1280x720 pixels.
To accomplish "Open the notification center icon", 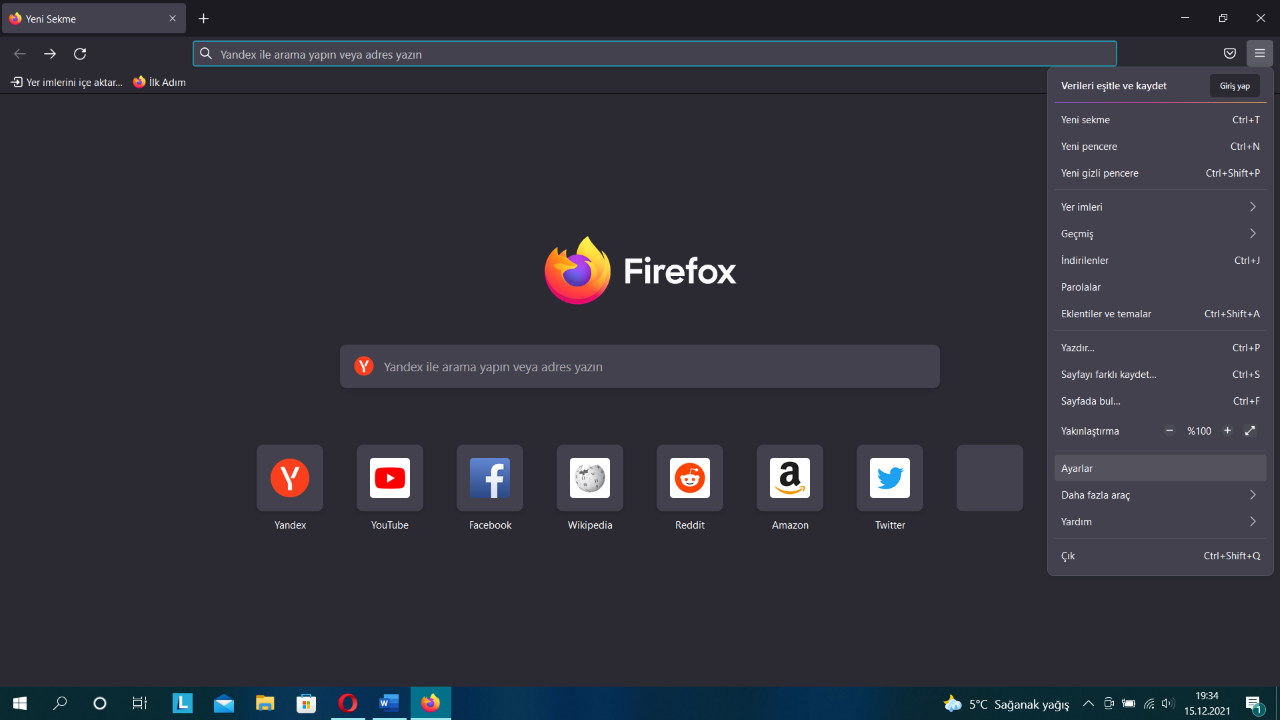I will pyautogui.click(x=1253, y=704).
